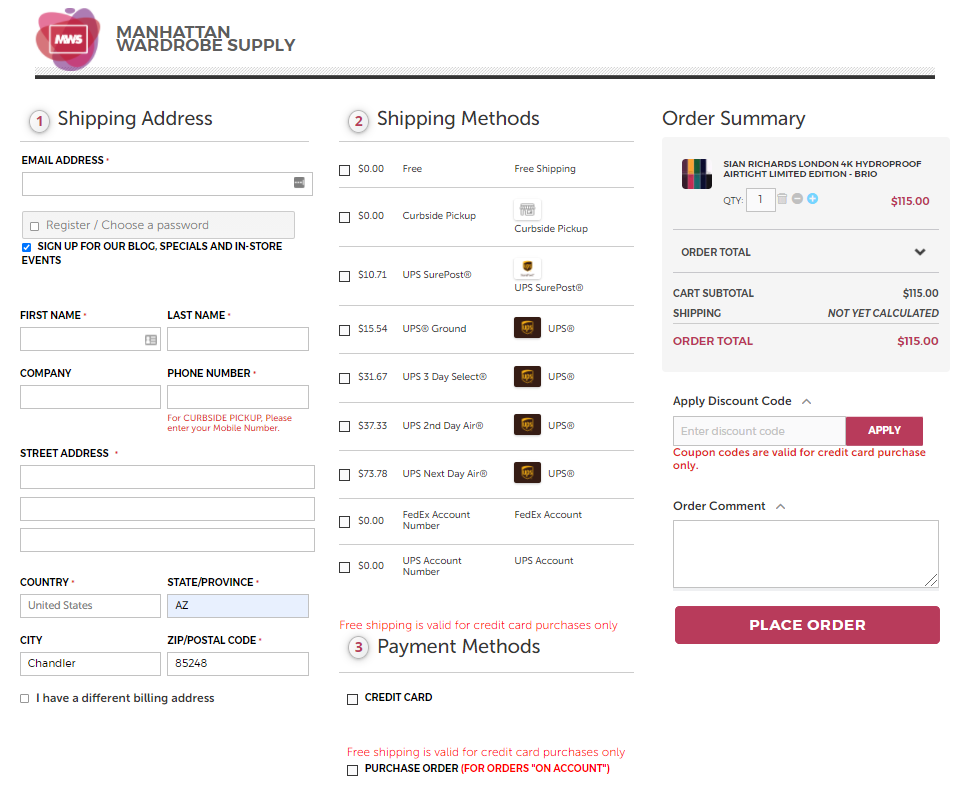Choose Purchase Order payment method
The height and width of the screenshot is (794, 971).
tap(352, 770)
